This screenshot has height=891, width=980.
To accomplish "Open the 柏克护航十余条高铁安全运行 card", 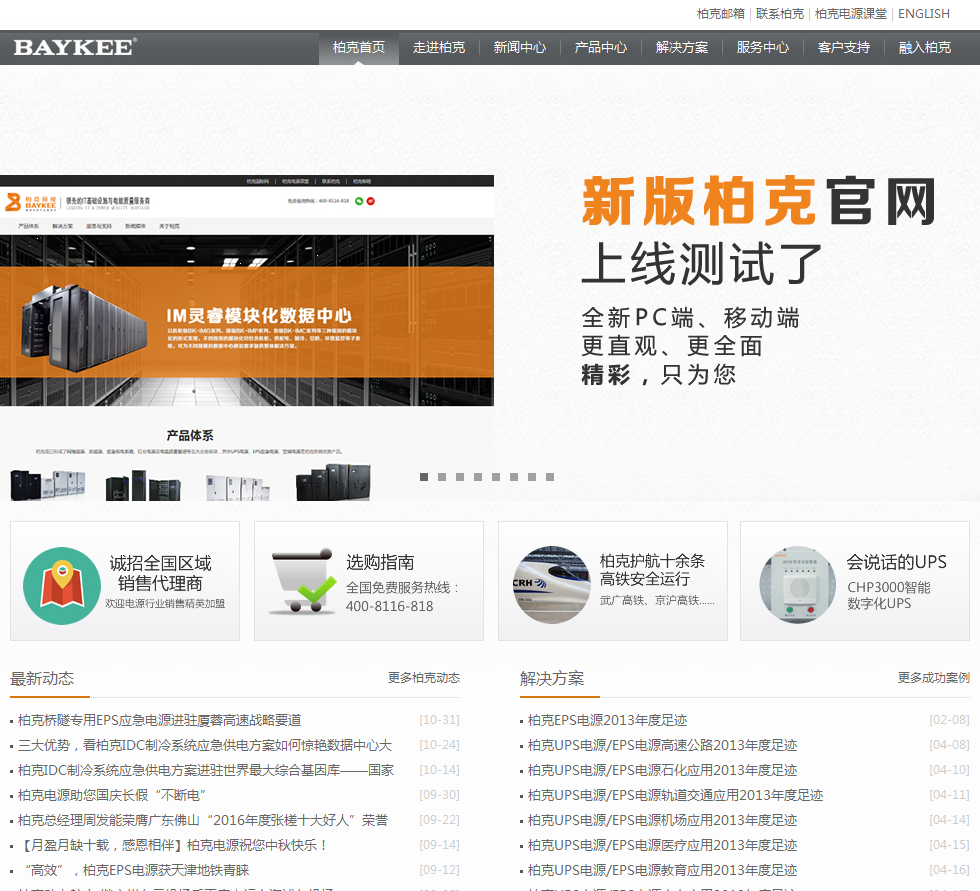I will pos(652,570).
